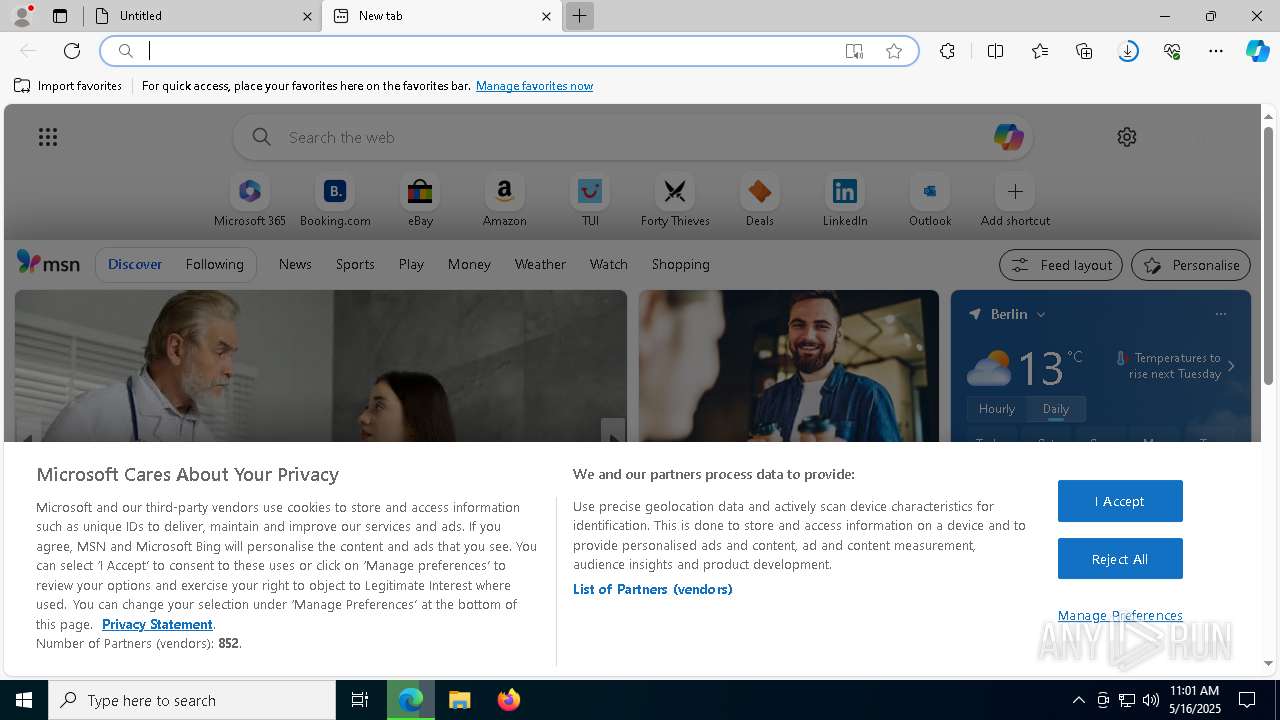Open Copilot sidebar icon

pyautogui.click(x=1258, y=51)
